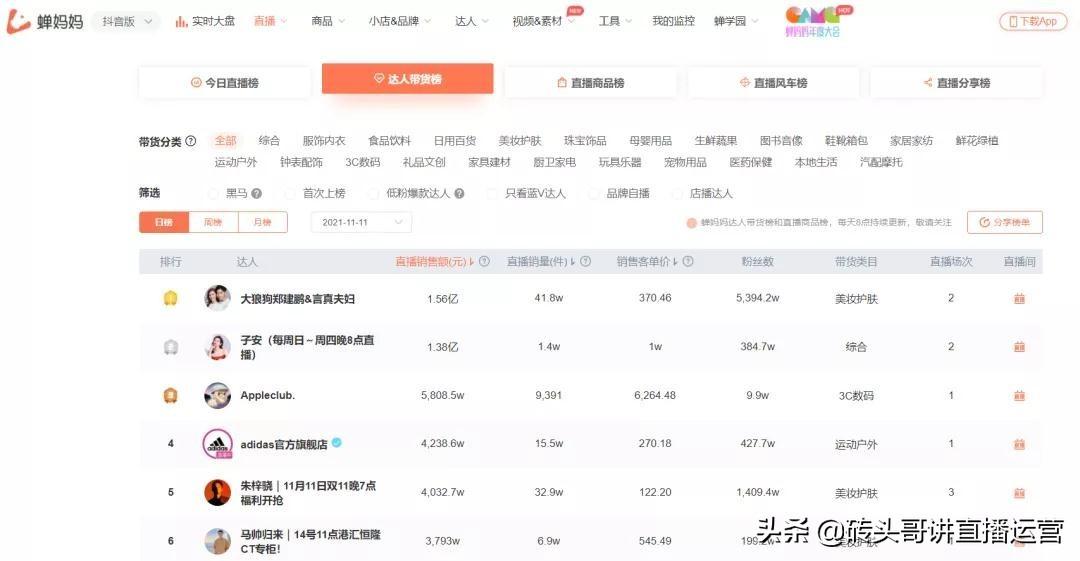Click the help icon beside 销售客单价

(687, 262)
